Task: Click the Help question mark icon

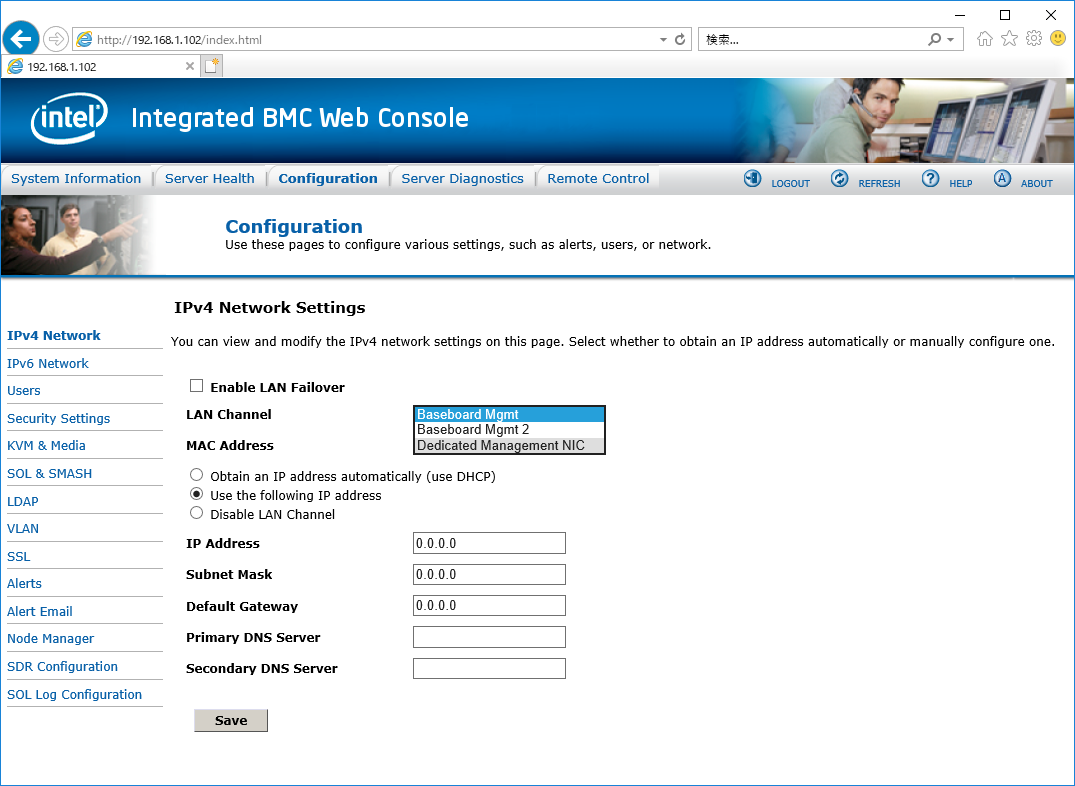Action: point(930,179)
